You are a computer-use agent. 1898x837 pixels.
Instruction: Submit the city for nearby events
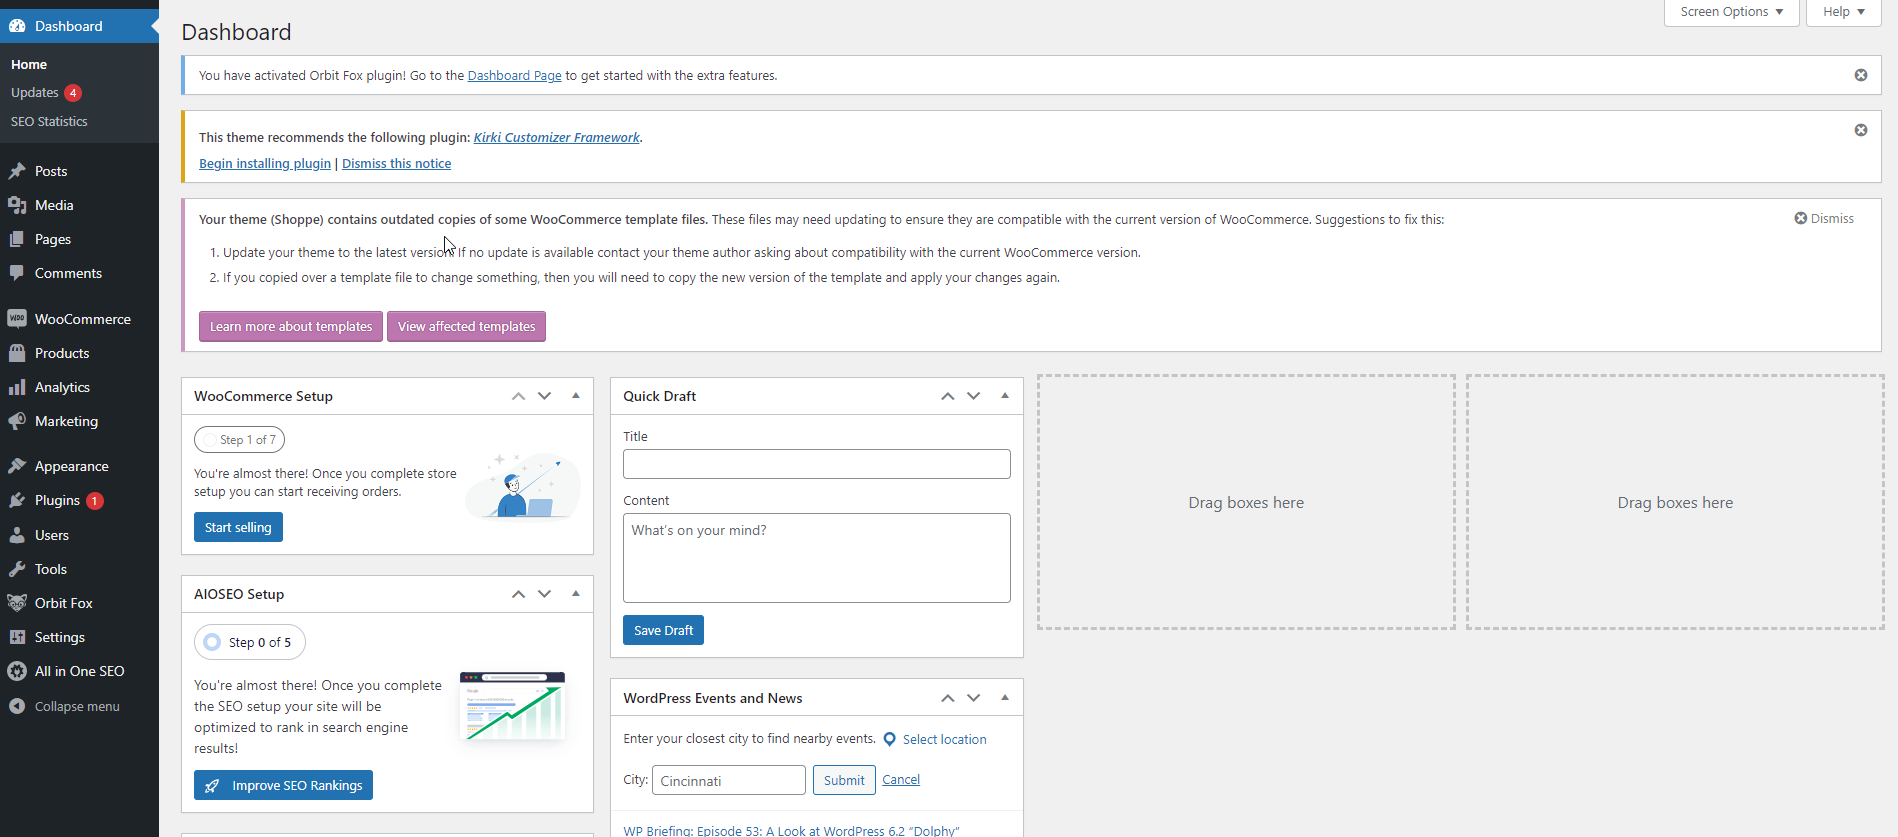[844, 781]
